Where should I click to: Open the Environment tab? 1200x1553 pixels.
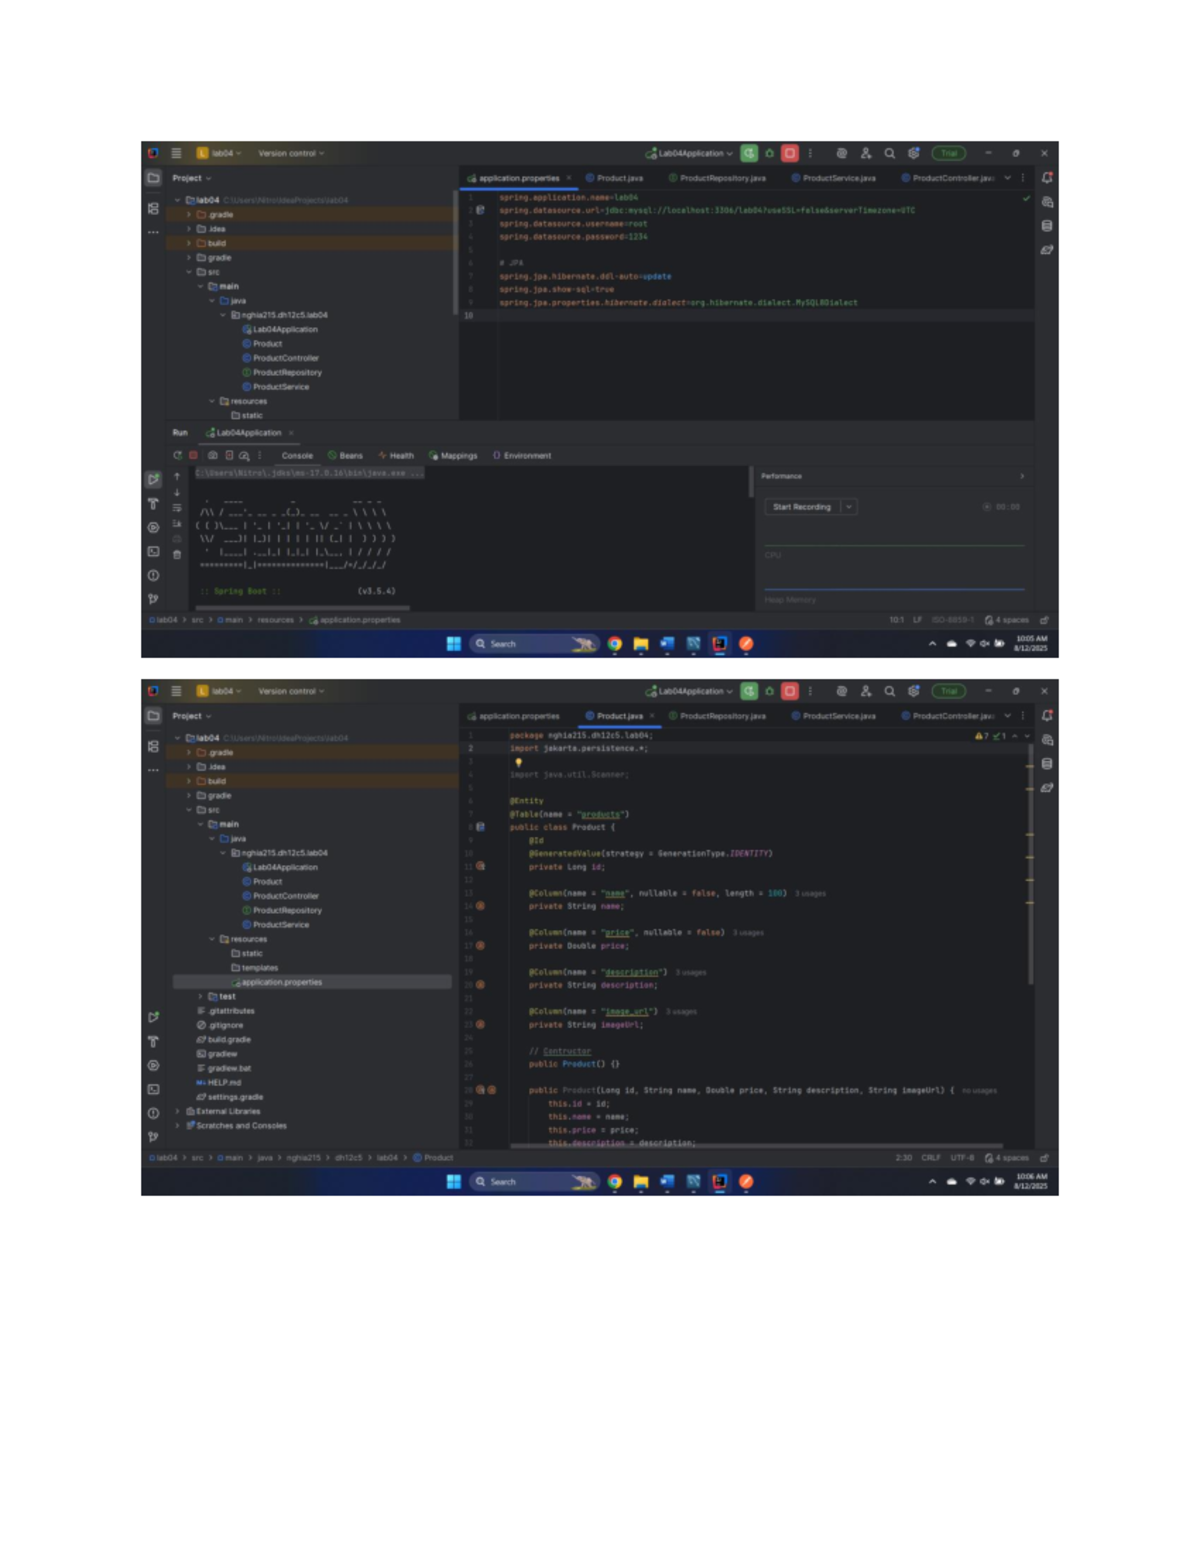pos(522,455)
